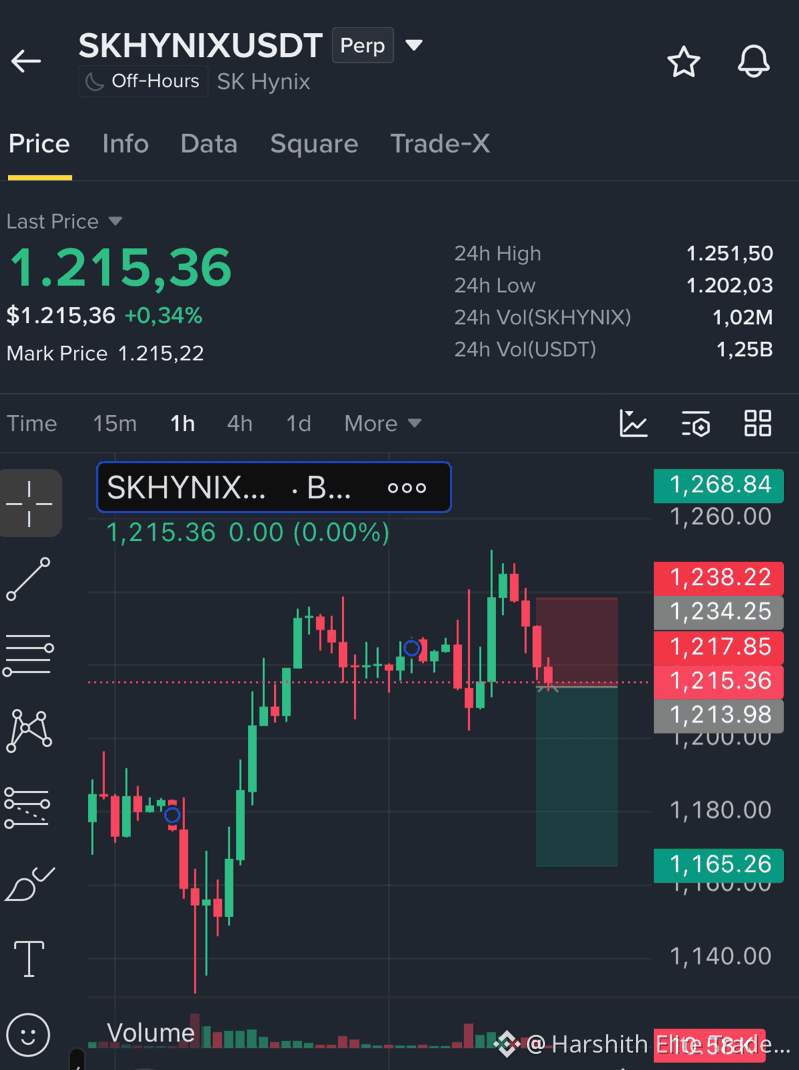This screenshot has height=1070, width=799.
Task: Select the long/short position forecasting tool
Action: point(27,807)
